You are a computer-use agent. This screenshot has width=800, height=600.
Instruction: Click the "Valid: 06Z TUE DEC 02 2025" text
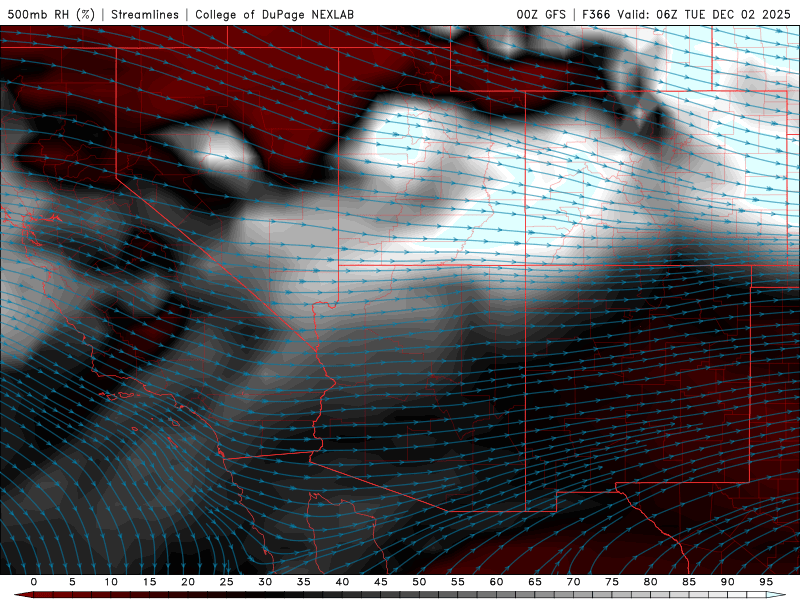click(704, 14)
